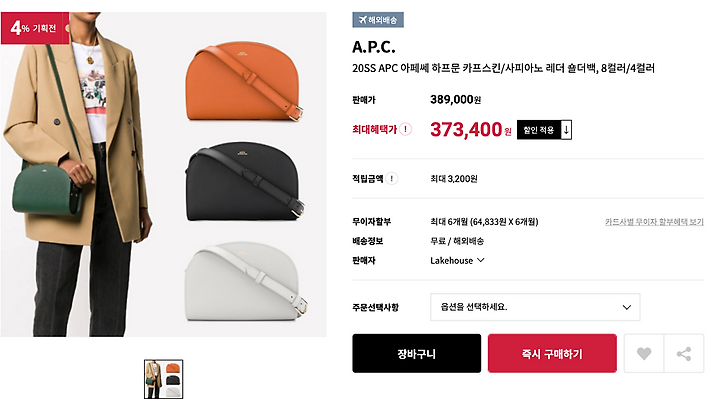Click the A.P.C. brand name
The image size is (720, 411).
(x=373, y=47)
